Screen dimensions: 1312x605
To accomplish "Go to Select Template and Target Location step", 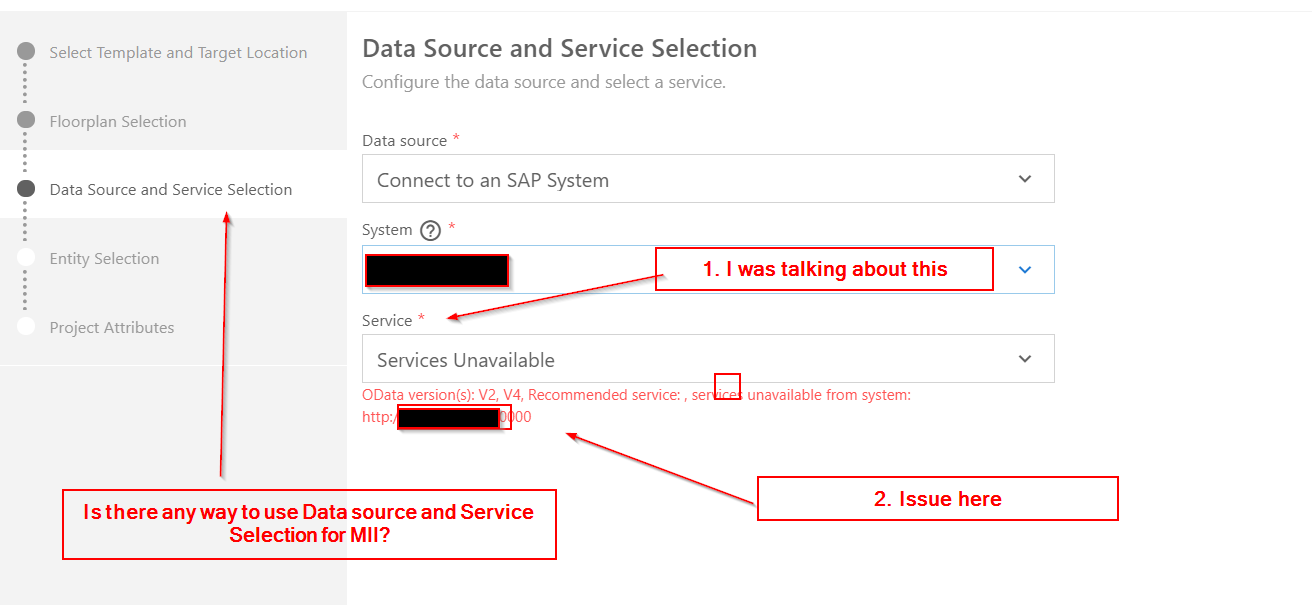I will point(178,53).
